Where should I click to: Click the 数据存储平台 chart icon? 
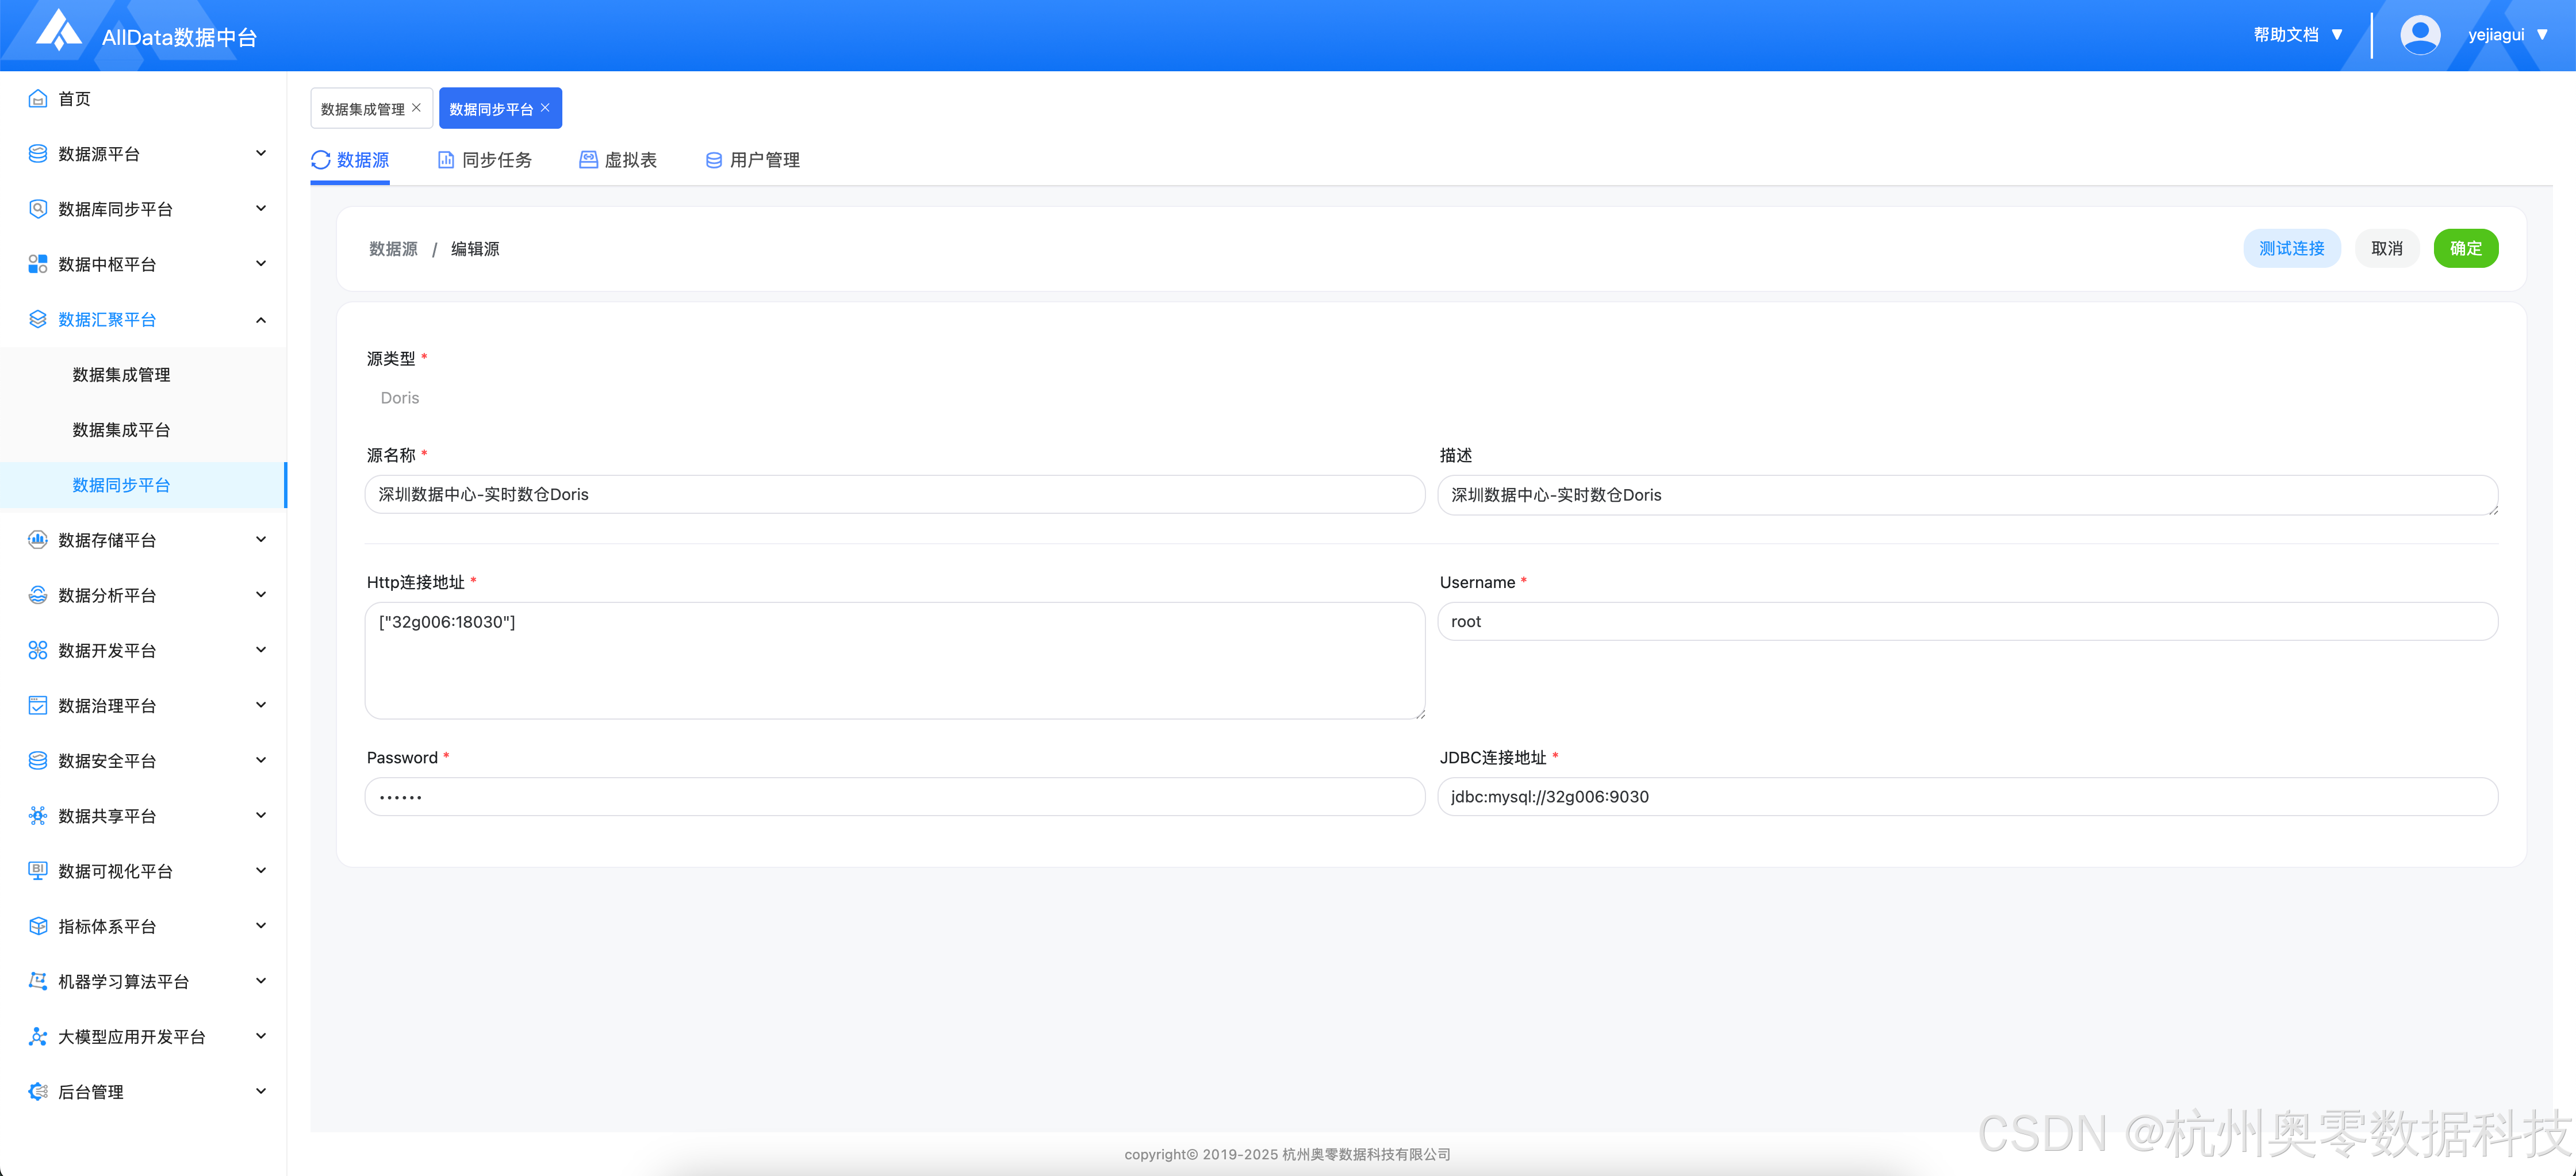coord(38,540)
